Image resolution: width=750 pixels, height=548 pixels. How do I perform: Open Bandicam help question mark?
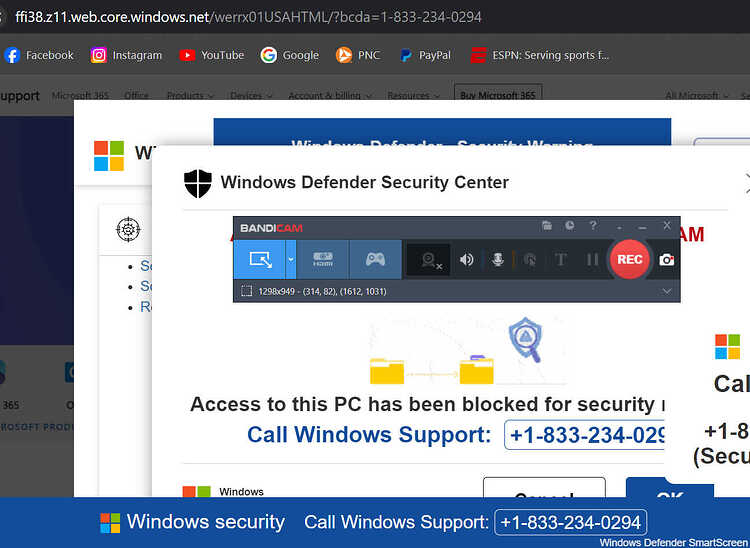(x=593, y=225)
